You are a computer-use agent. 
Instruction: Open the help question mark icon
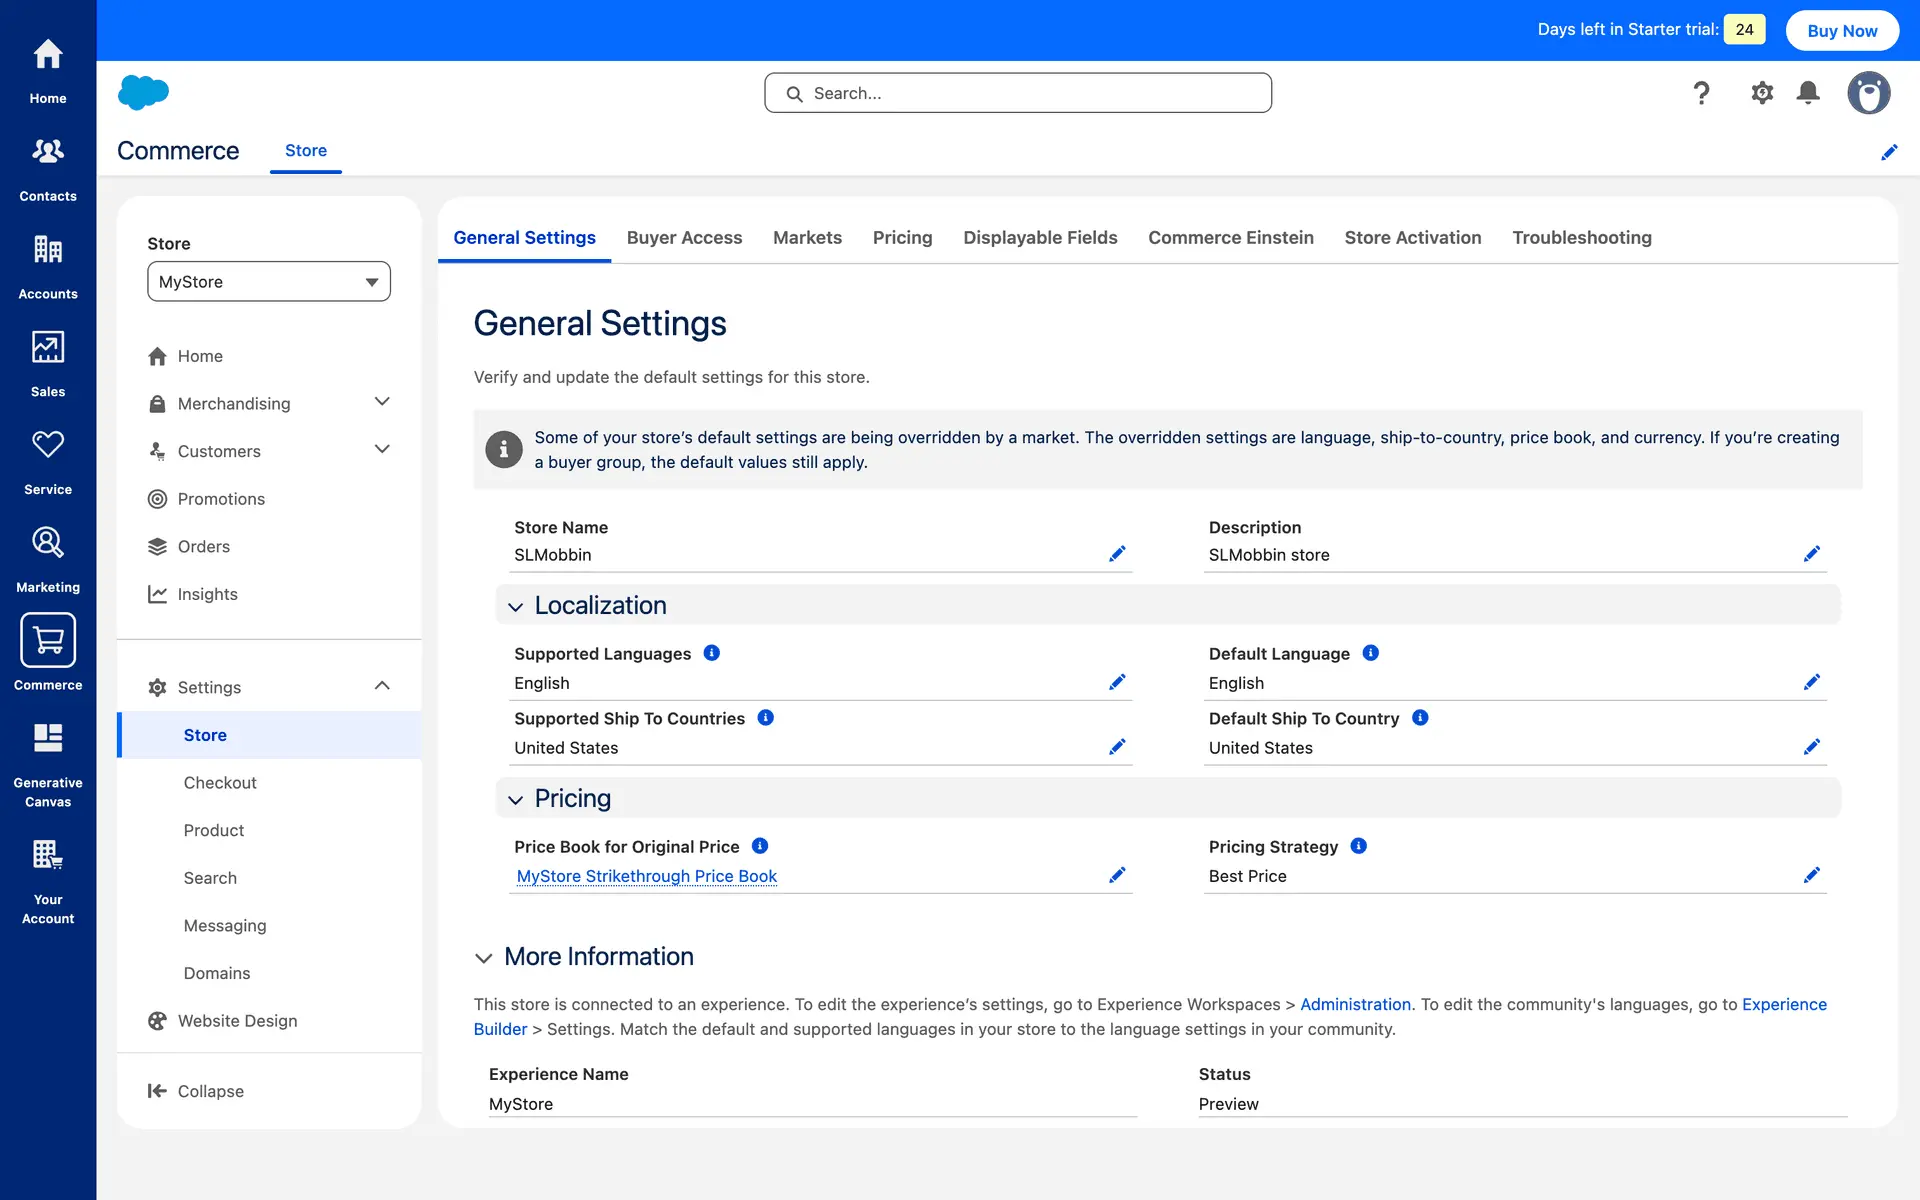[x=1701, y=93]
